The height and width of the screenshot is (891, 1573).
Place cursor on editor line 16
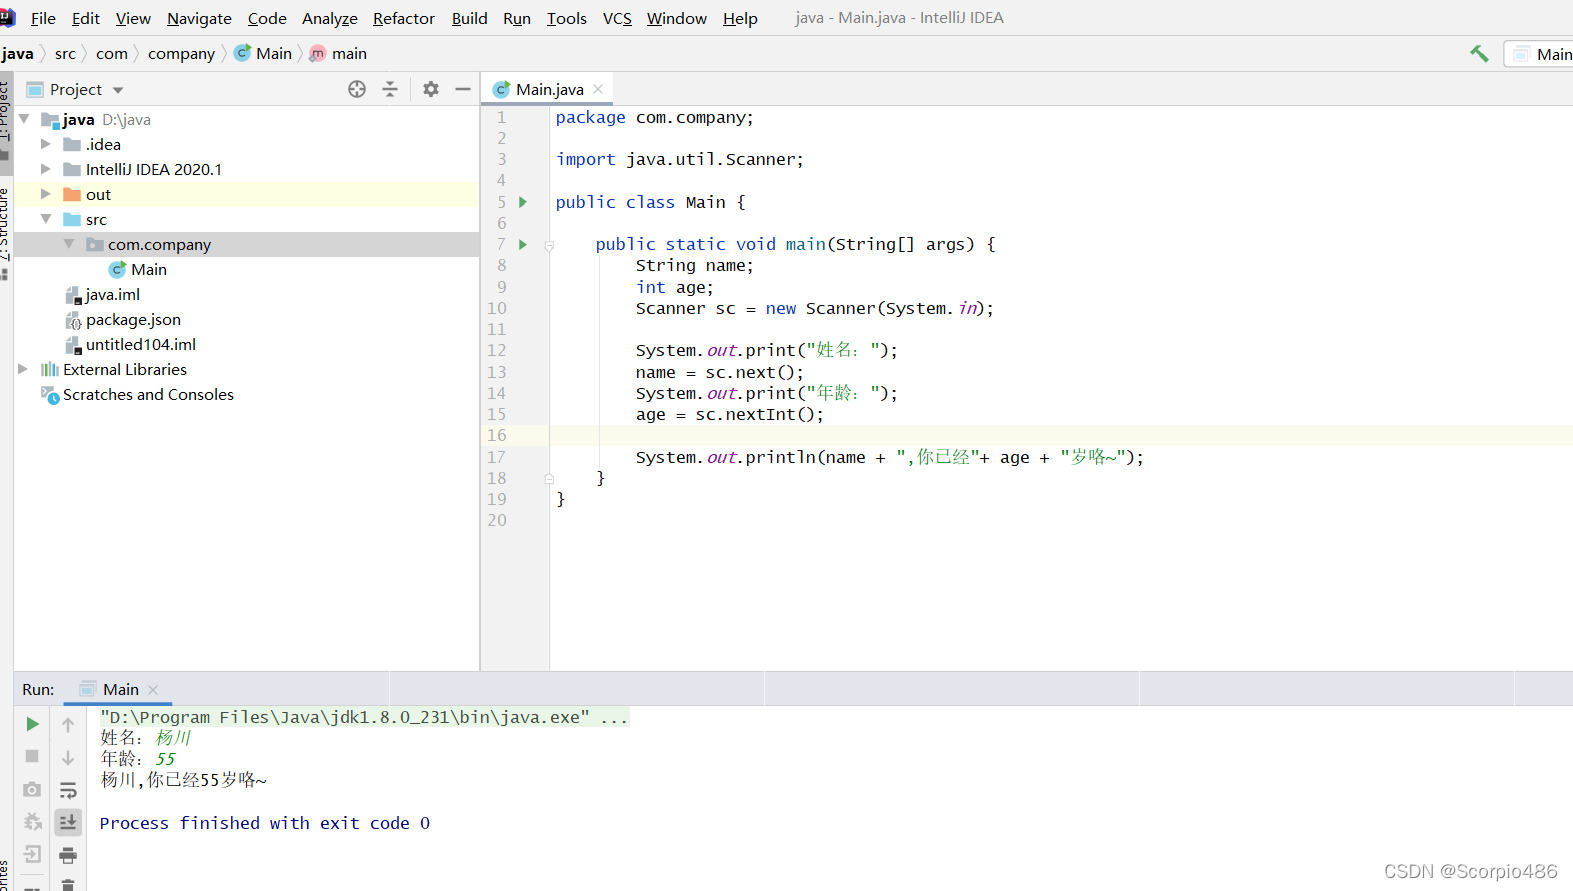click(1060, 436)
